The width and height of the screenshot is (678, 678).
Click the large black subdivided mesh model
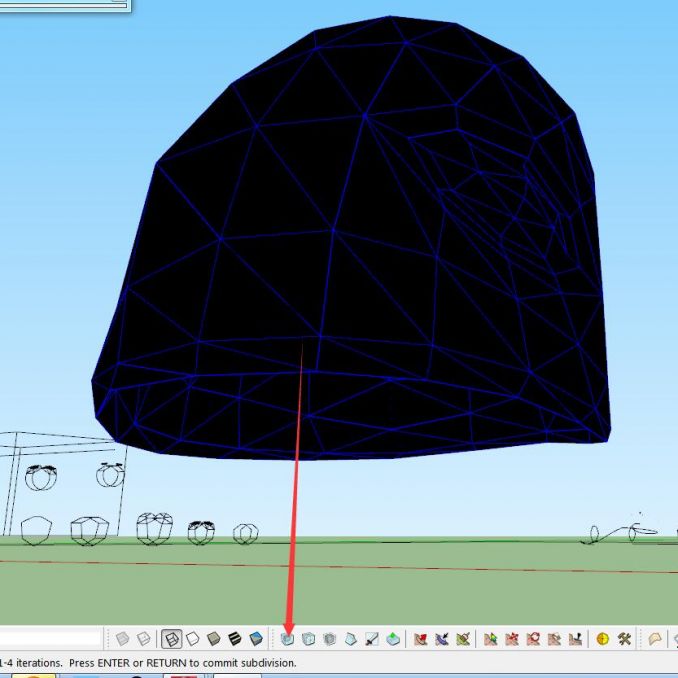click(351, 238)
